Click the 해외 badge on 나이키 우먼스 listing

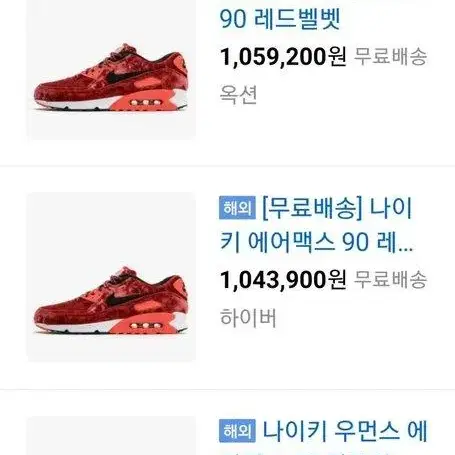pos(237,431)
